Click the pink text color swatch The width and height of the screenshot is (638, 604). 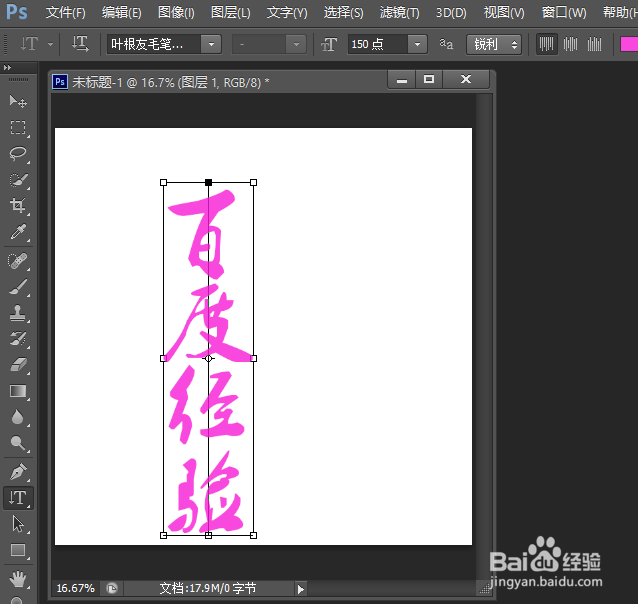(629, 44)
